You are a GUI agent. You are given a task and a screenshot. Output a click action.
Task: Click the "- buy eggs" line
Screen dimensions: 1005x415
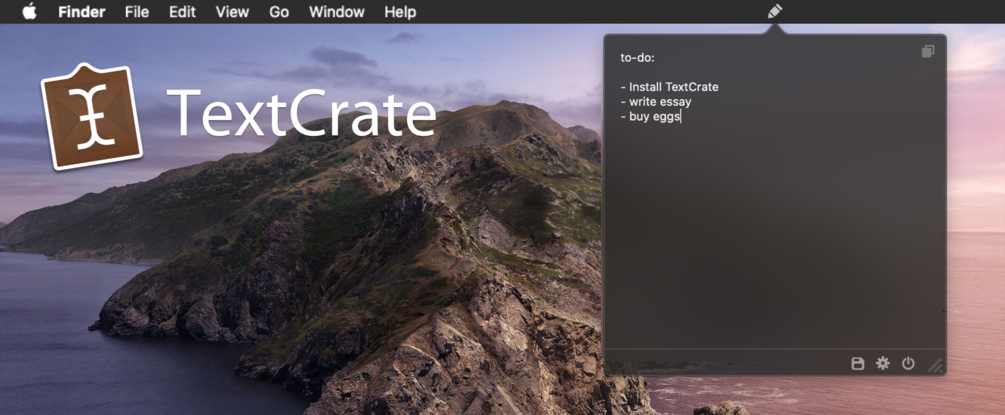click(x=650, y=117)
